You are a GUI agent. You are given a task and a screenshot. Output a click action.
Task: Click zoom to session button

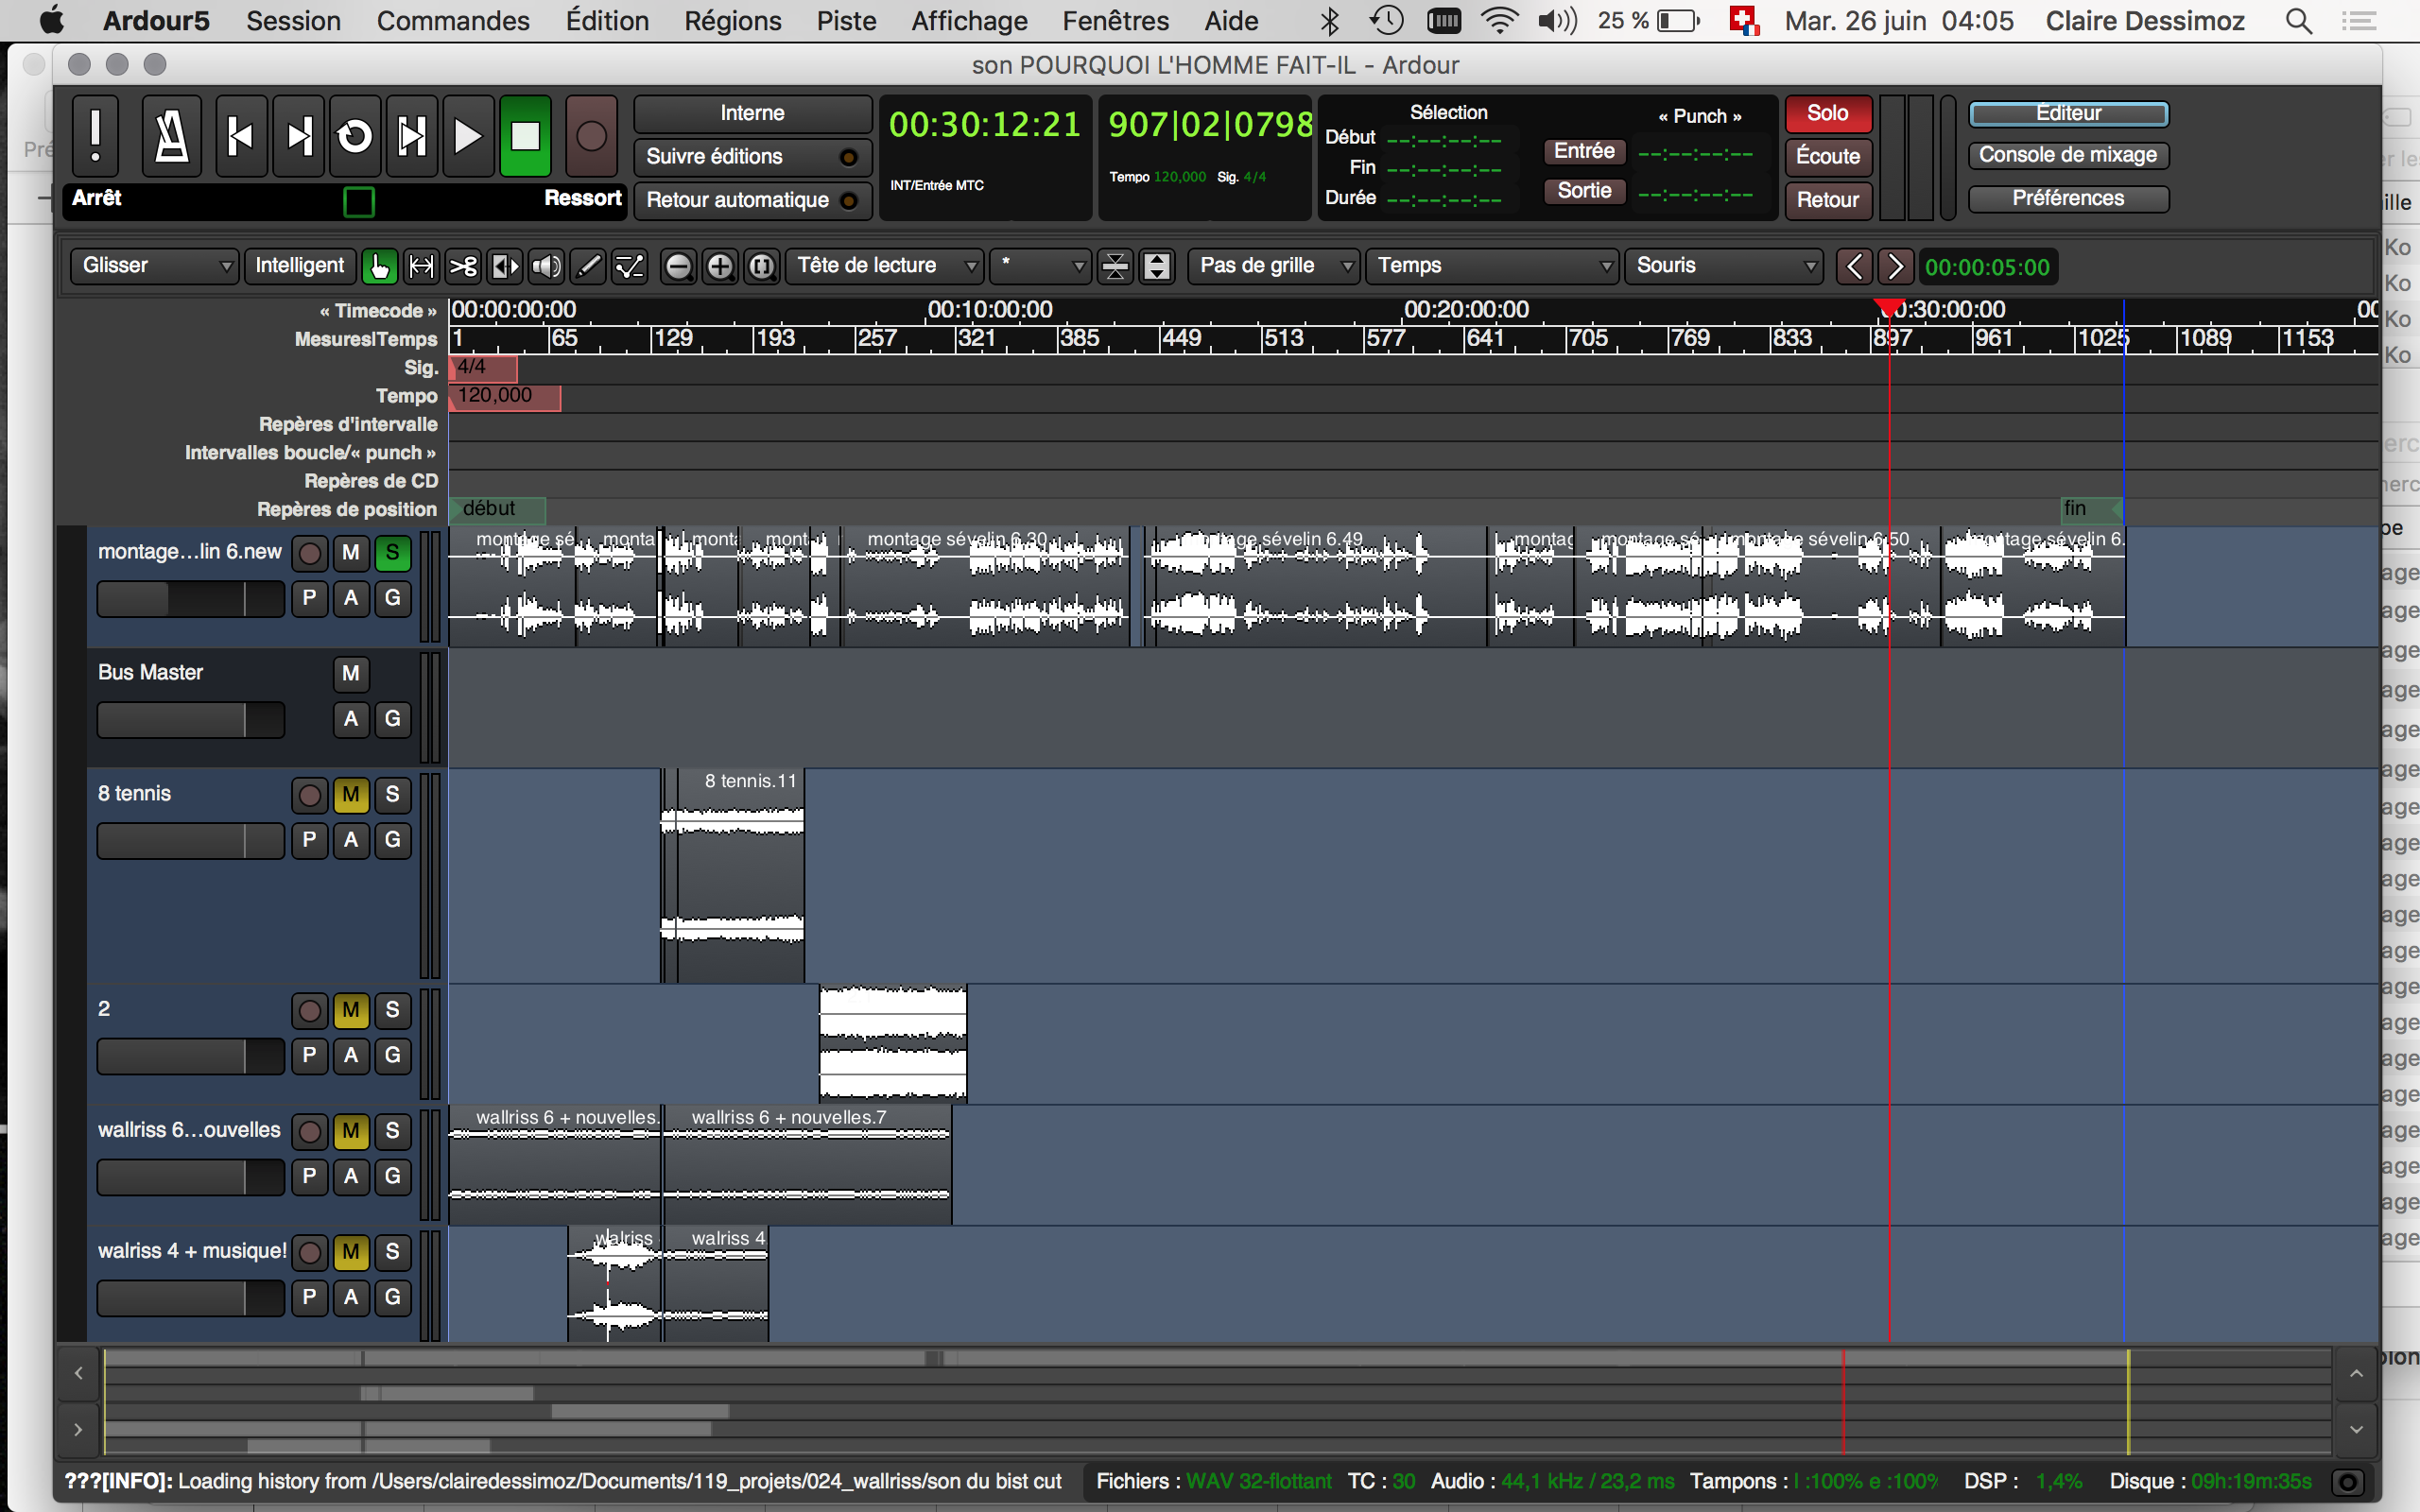pyautogui.click(x=762, y=266)
